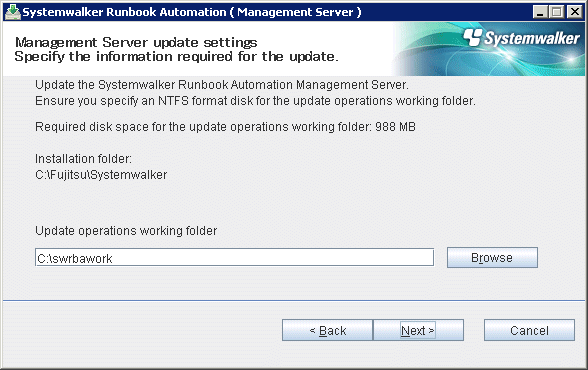
Task: Click the installer icon in the title bar
Action: (x=12, y=12)
